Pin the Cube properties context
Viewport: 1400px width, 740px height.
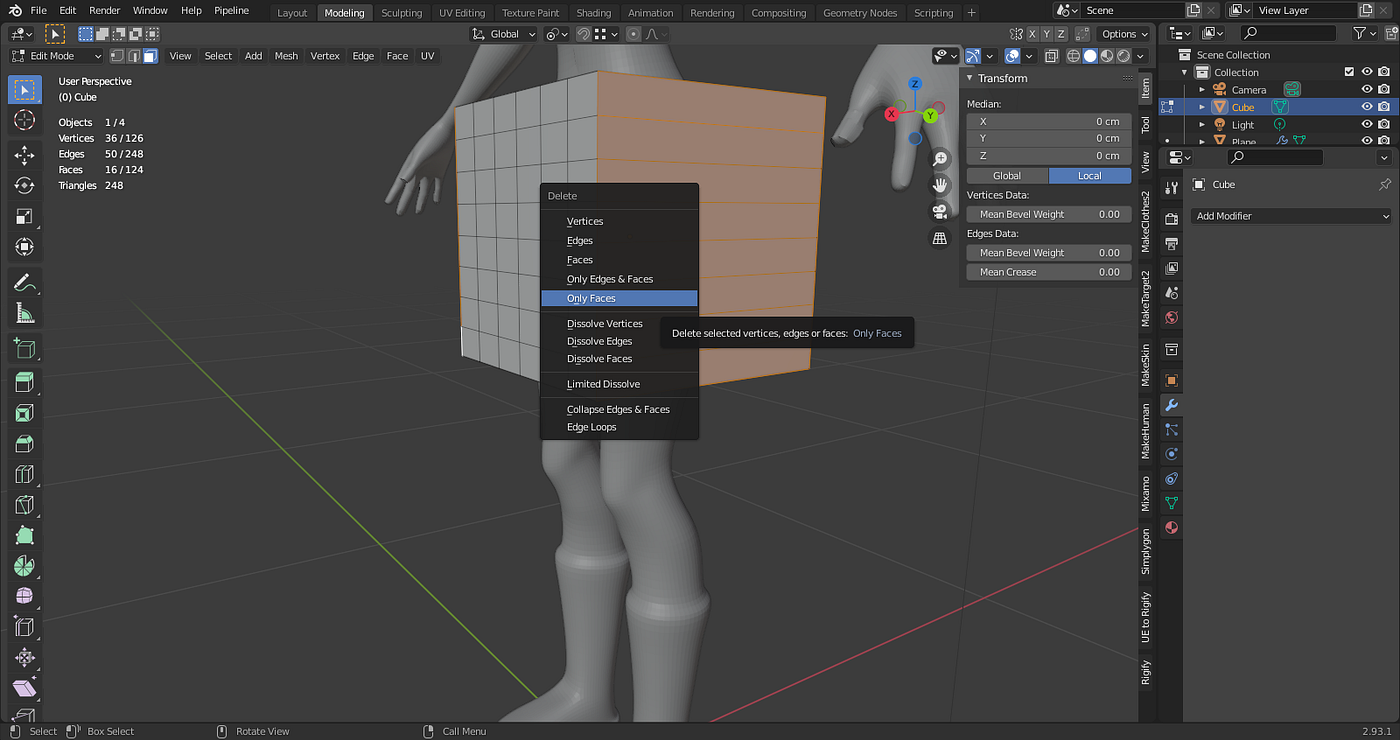1385,185
